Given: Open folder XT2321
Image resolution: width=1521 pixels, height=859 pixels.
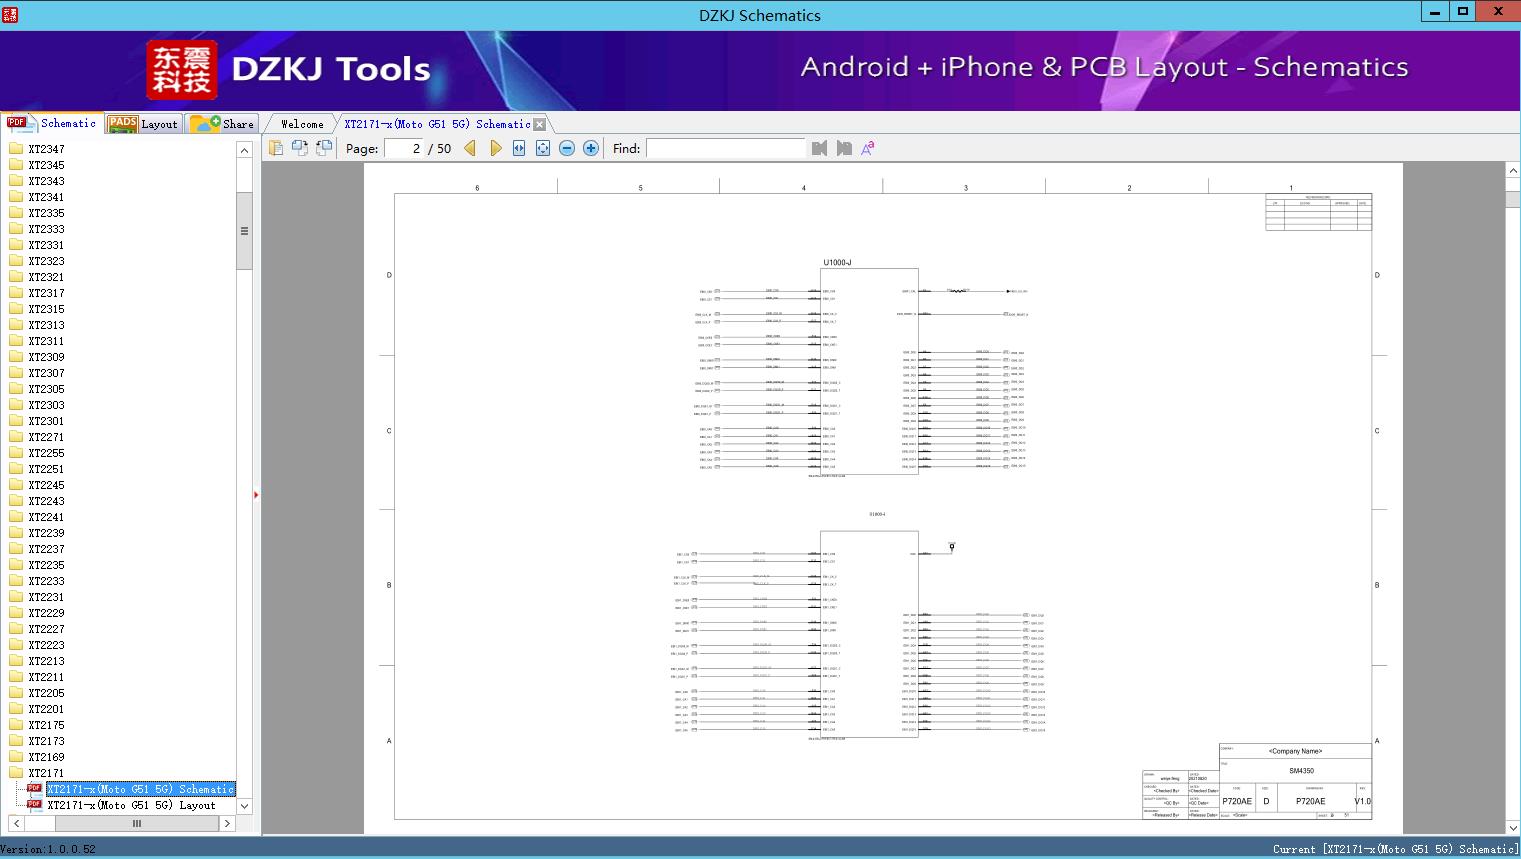Looking at the screenshot, I should click(x=46, y=277).
